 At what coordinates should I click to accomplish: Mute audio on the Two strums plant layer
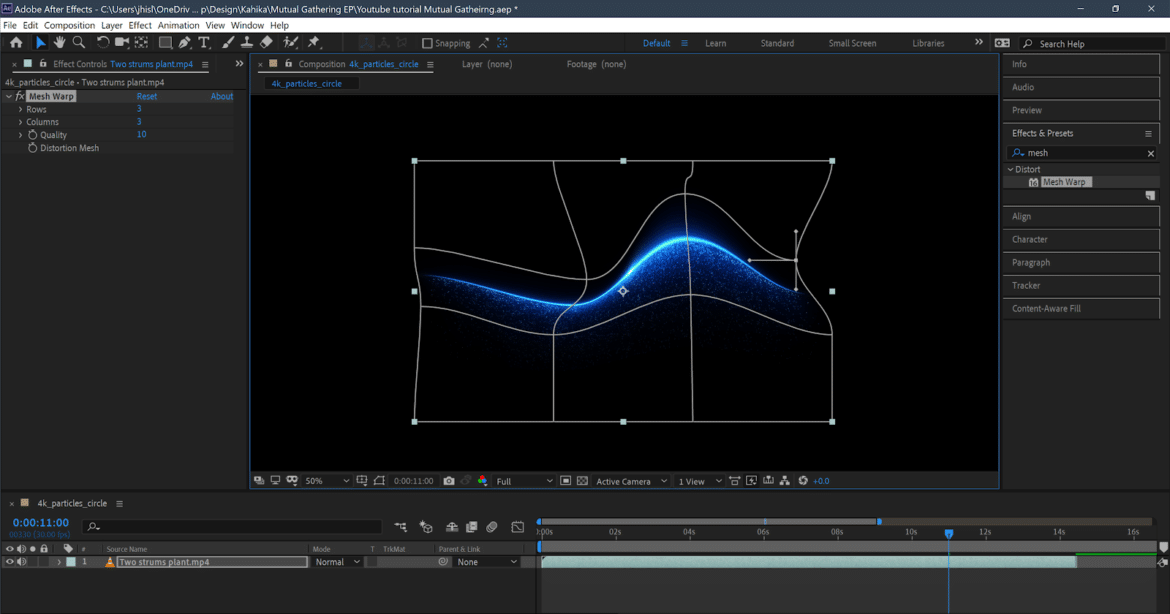coord(21,561)
